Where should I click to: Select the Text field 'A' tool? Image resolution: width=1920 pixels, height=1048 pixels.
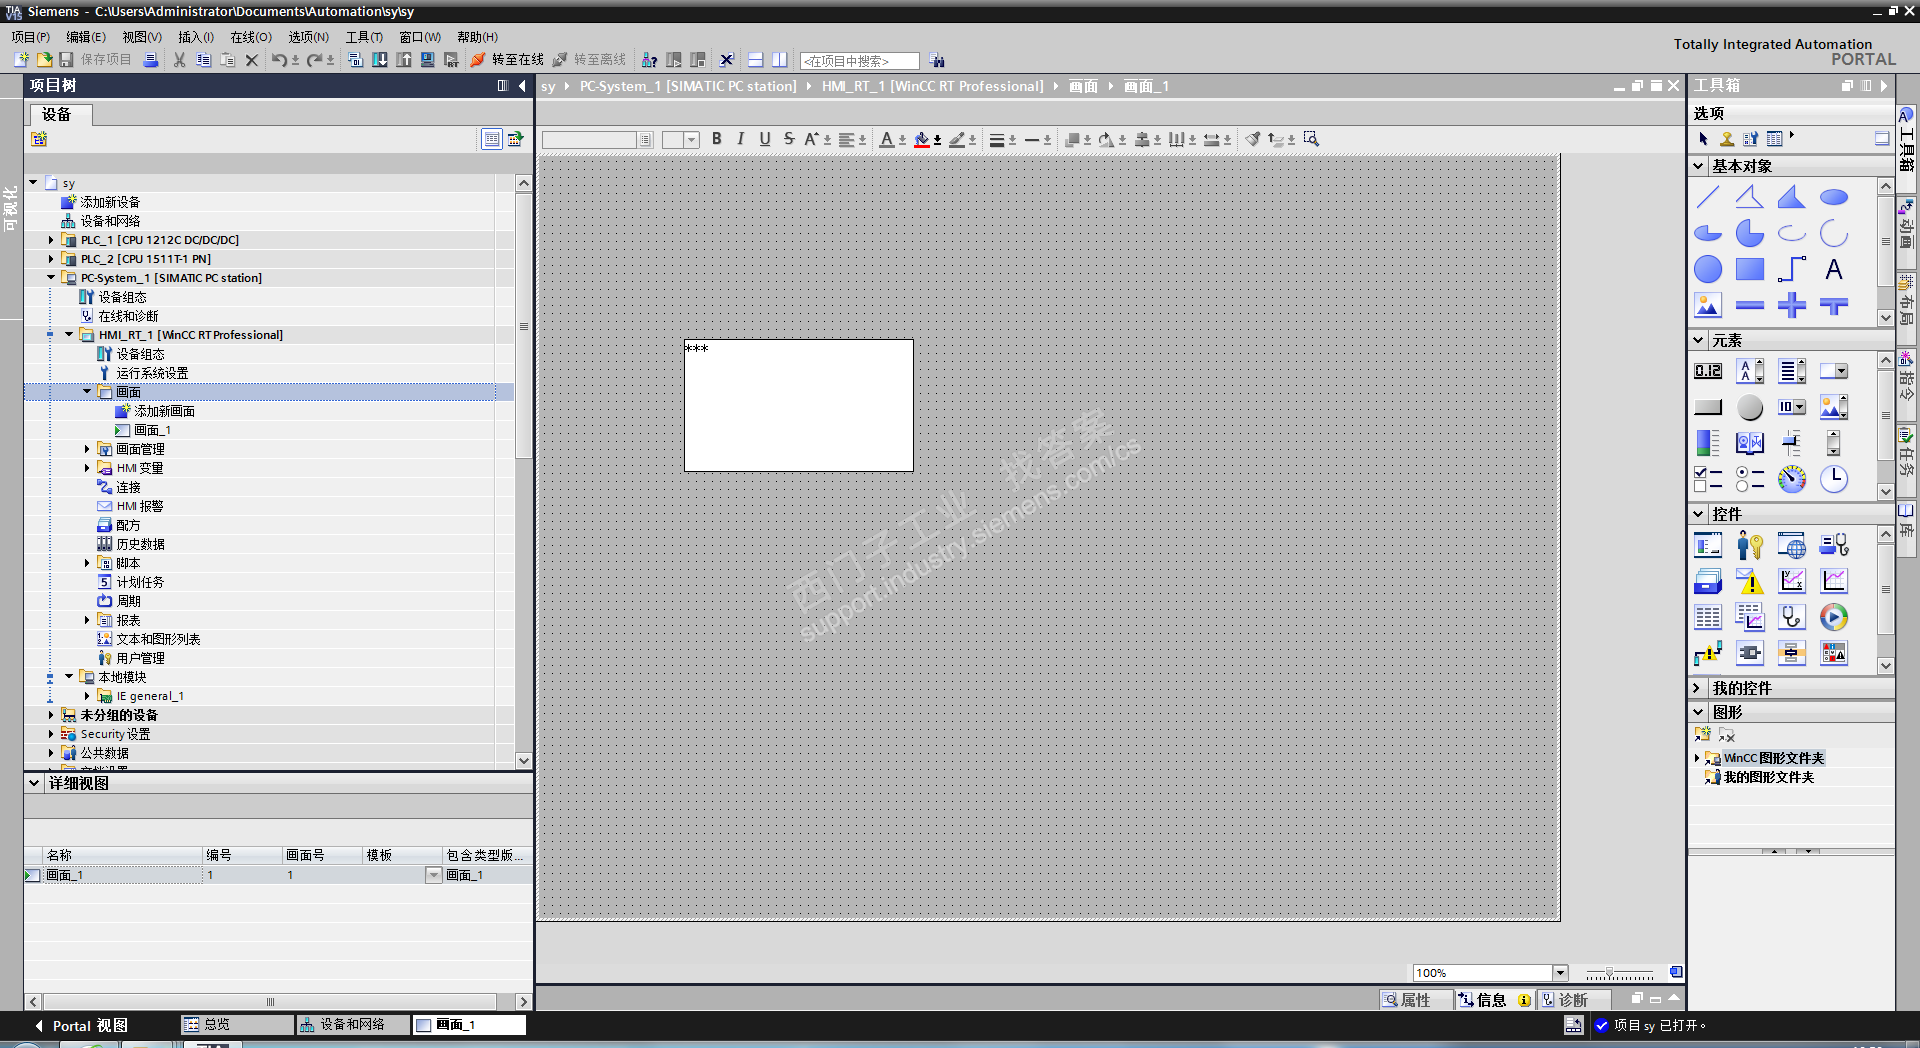(1833, 269)
